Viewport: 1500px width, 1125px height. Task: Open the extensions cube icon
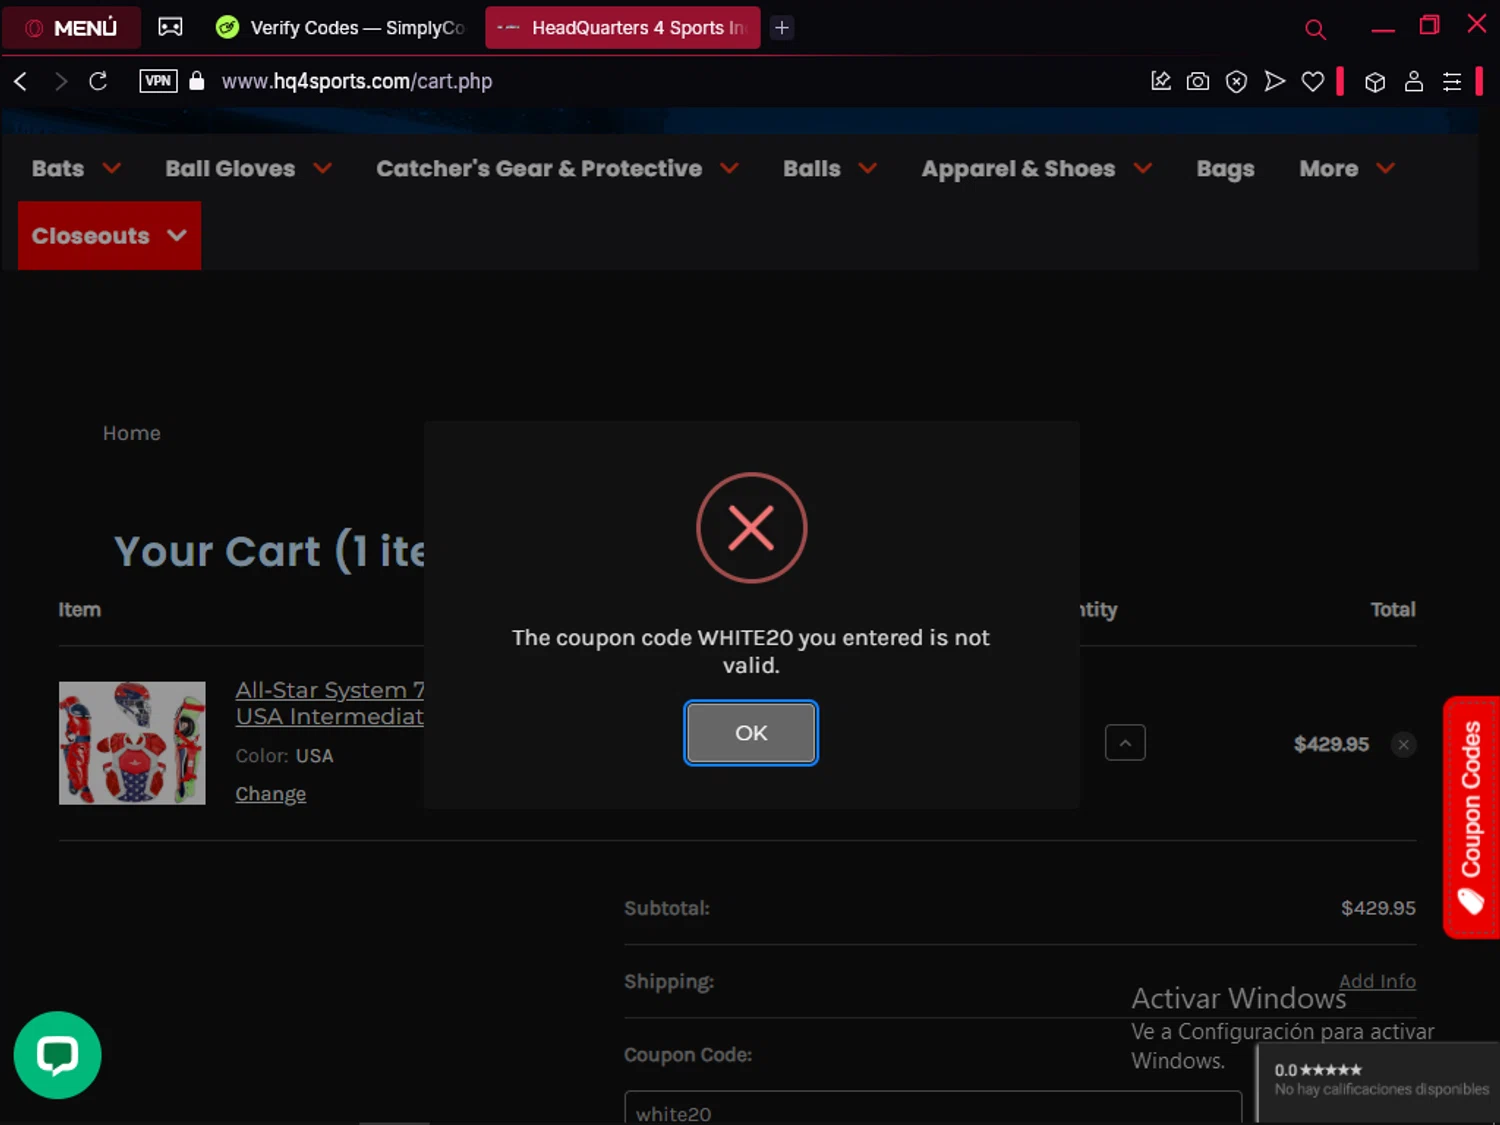(x=1375, y=82)
